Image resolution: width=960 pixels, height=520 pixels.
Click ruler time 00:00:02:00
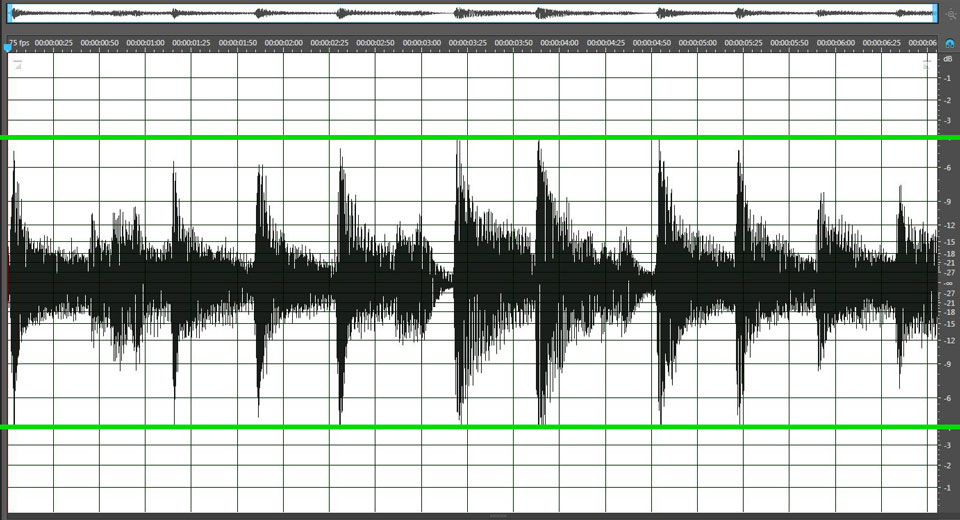point(283,43)
